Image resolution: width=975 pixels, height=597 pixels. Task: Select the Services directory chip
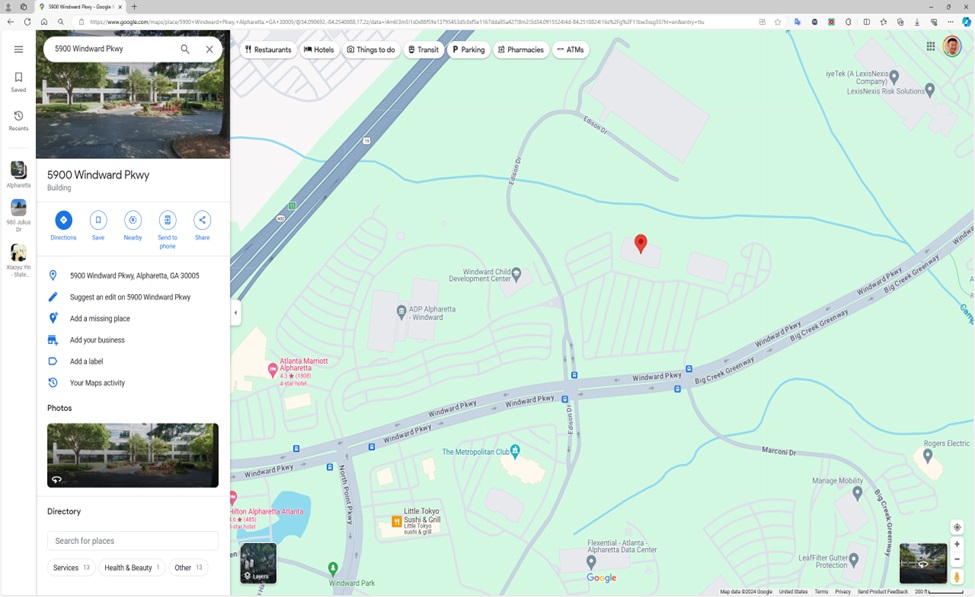click(71, 567)
